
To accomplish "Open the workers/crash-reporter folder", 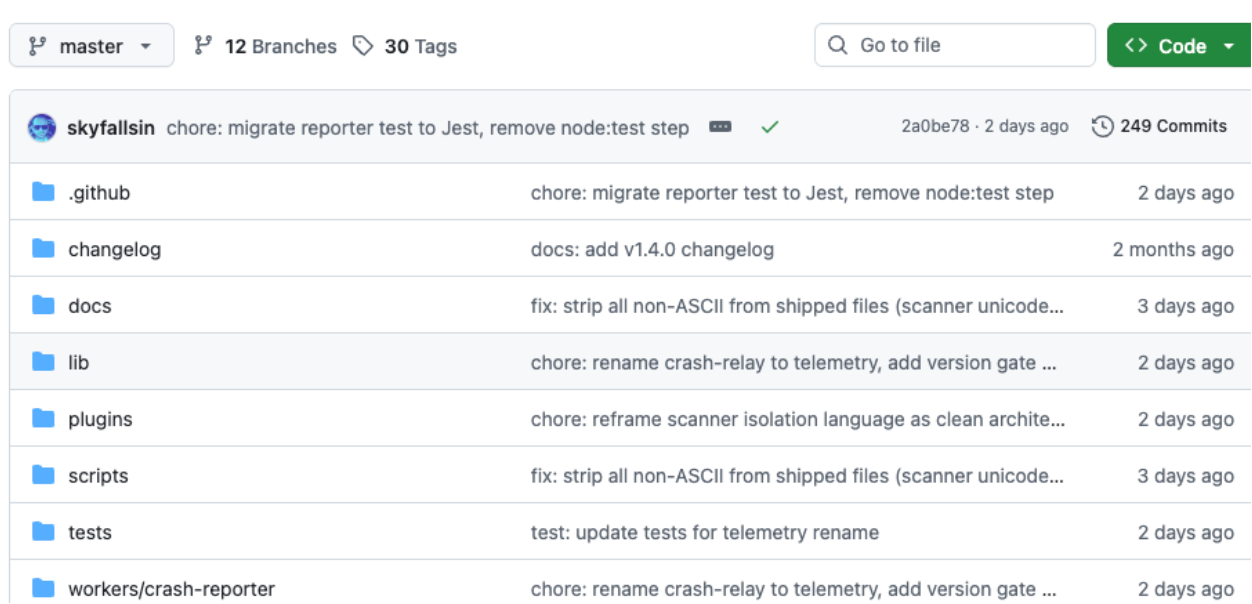I will coord(171,589).
